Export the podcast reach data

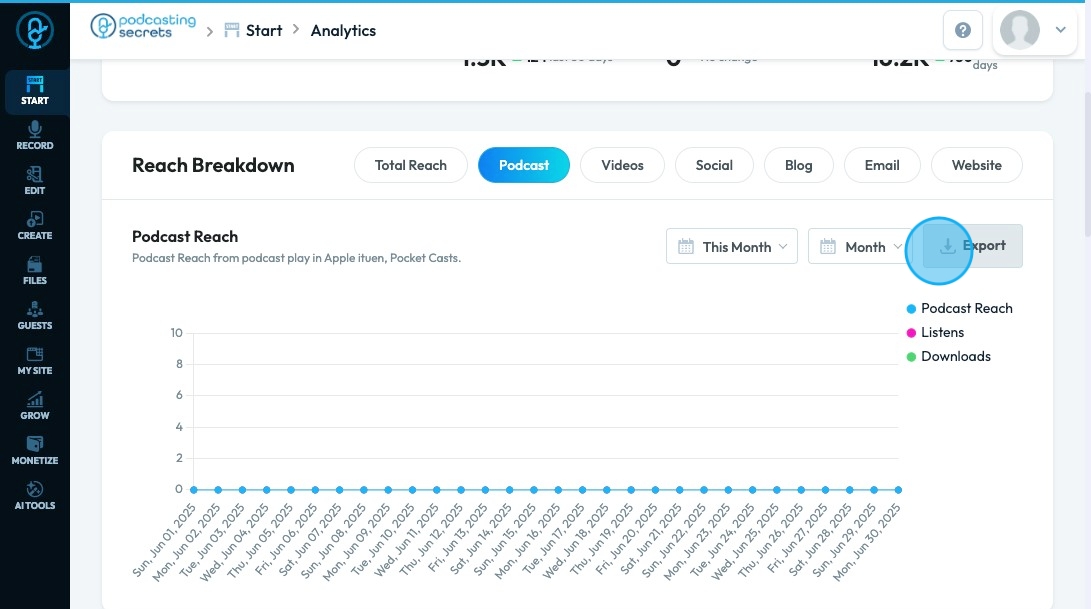click(973, 246)
